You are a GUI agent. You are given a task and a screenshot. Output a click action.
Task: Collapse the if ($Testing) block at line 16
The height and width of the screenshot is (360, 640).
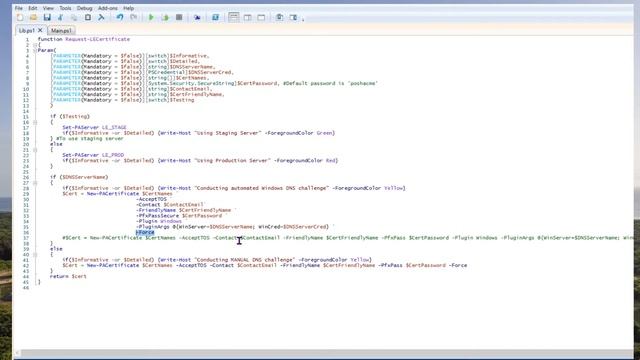point(35,122)
